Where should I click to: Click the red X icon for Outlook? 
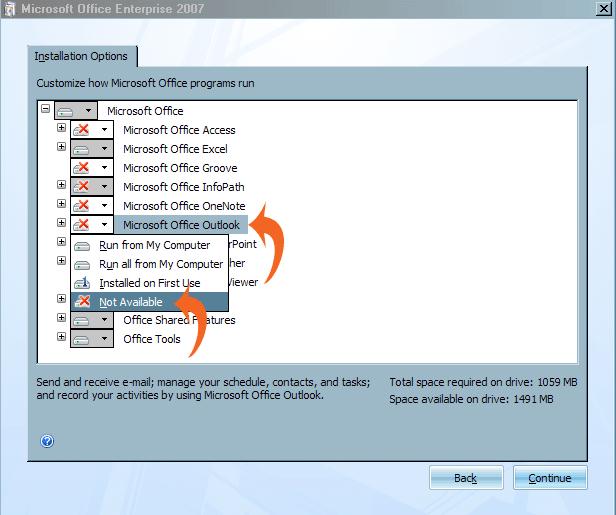point(81,224)
